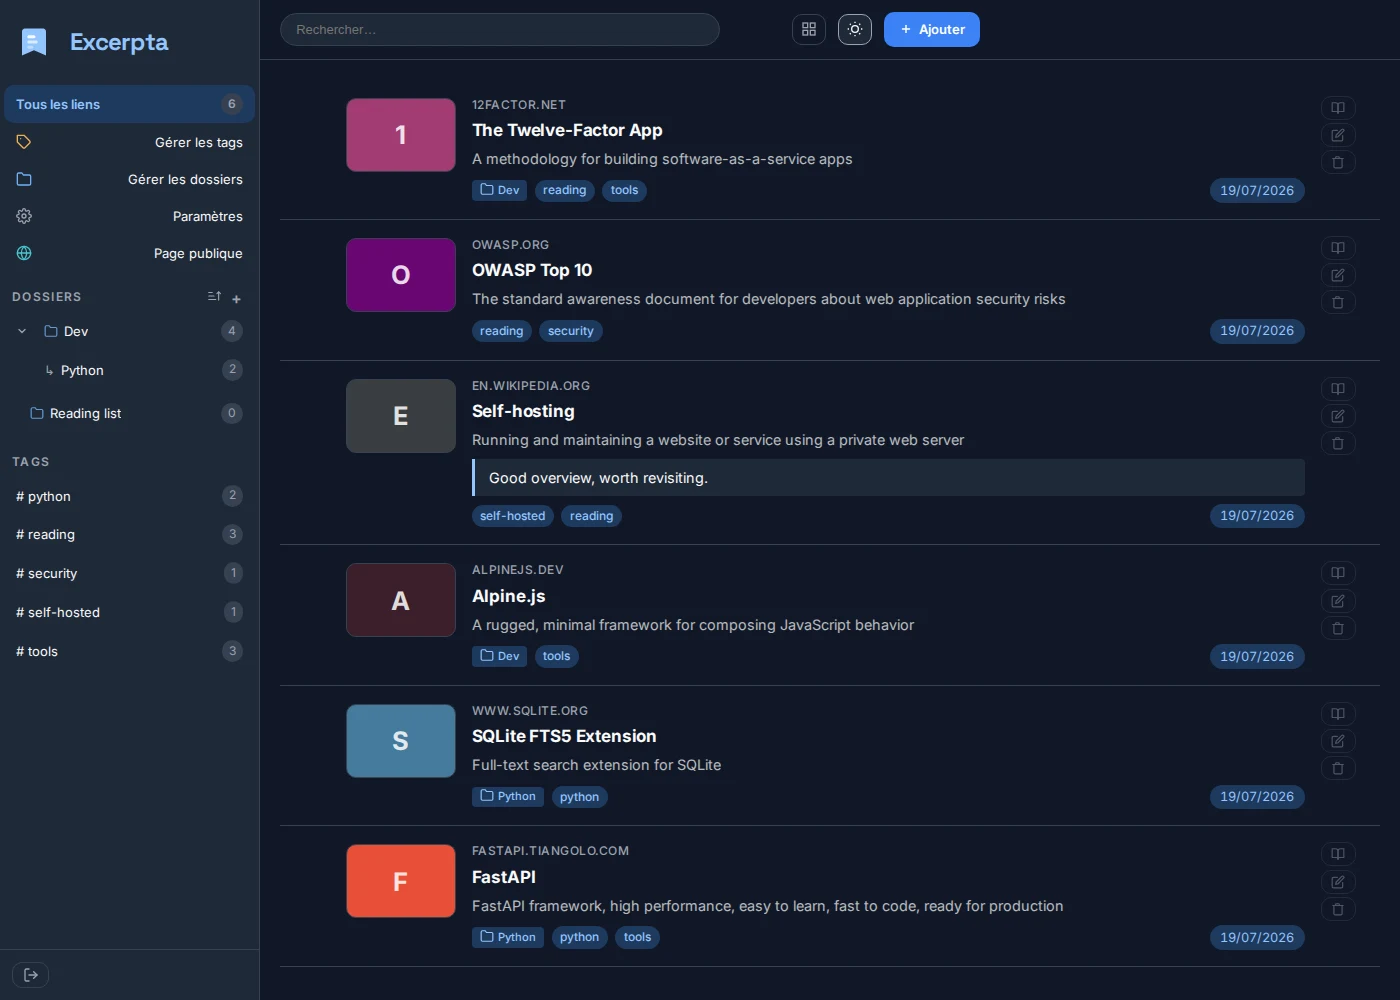Open Paramètres in the sidebar
The image size is (1400, 1000).
[x=130, y=216]
